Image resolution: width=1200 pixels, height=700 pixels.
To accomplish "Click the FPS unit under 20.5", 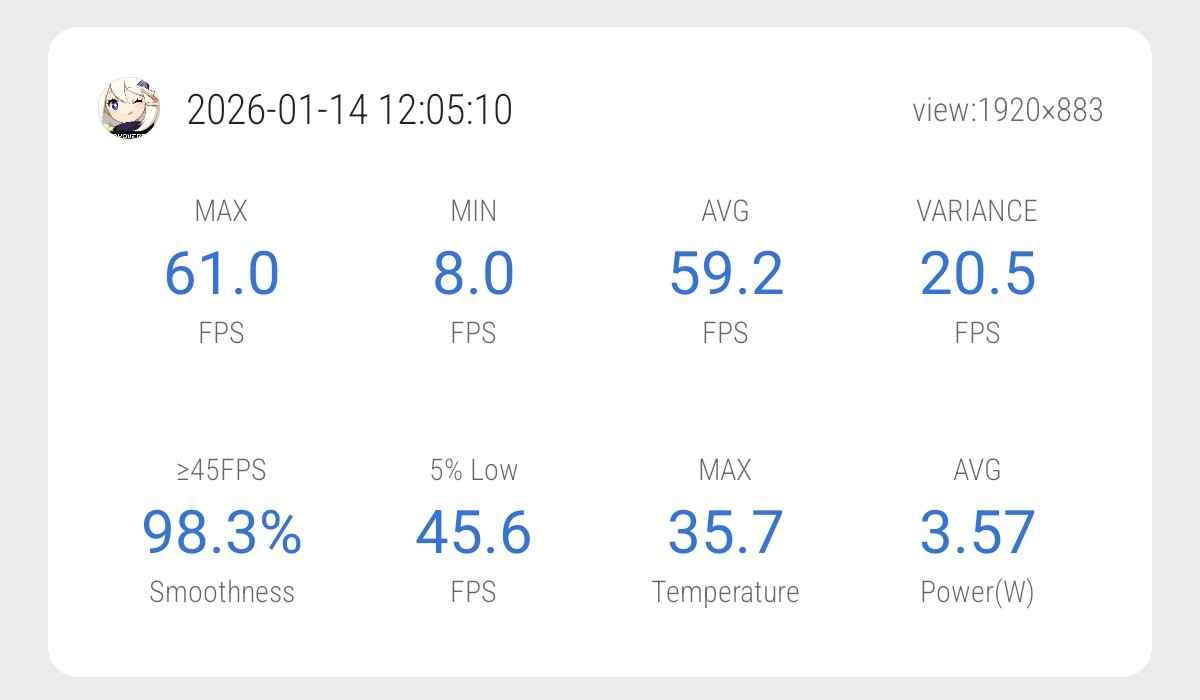I will 977,333.
